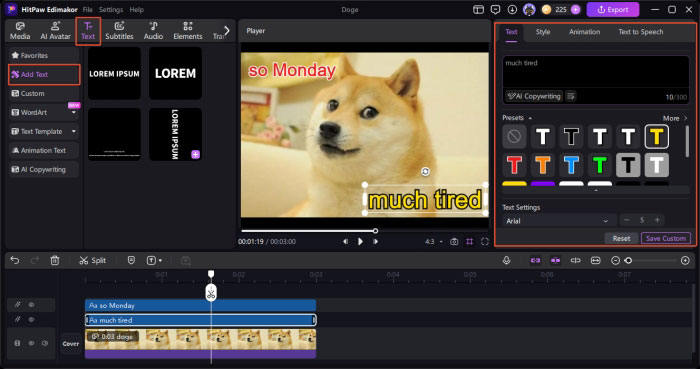Expand the WordArt category
700x369 pixels.
point(74,112)
